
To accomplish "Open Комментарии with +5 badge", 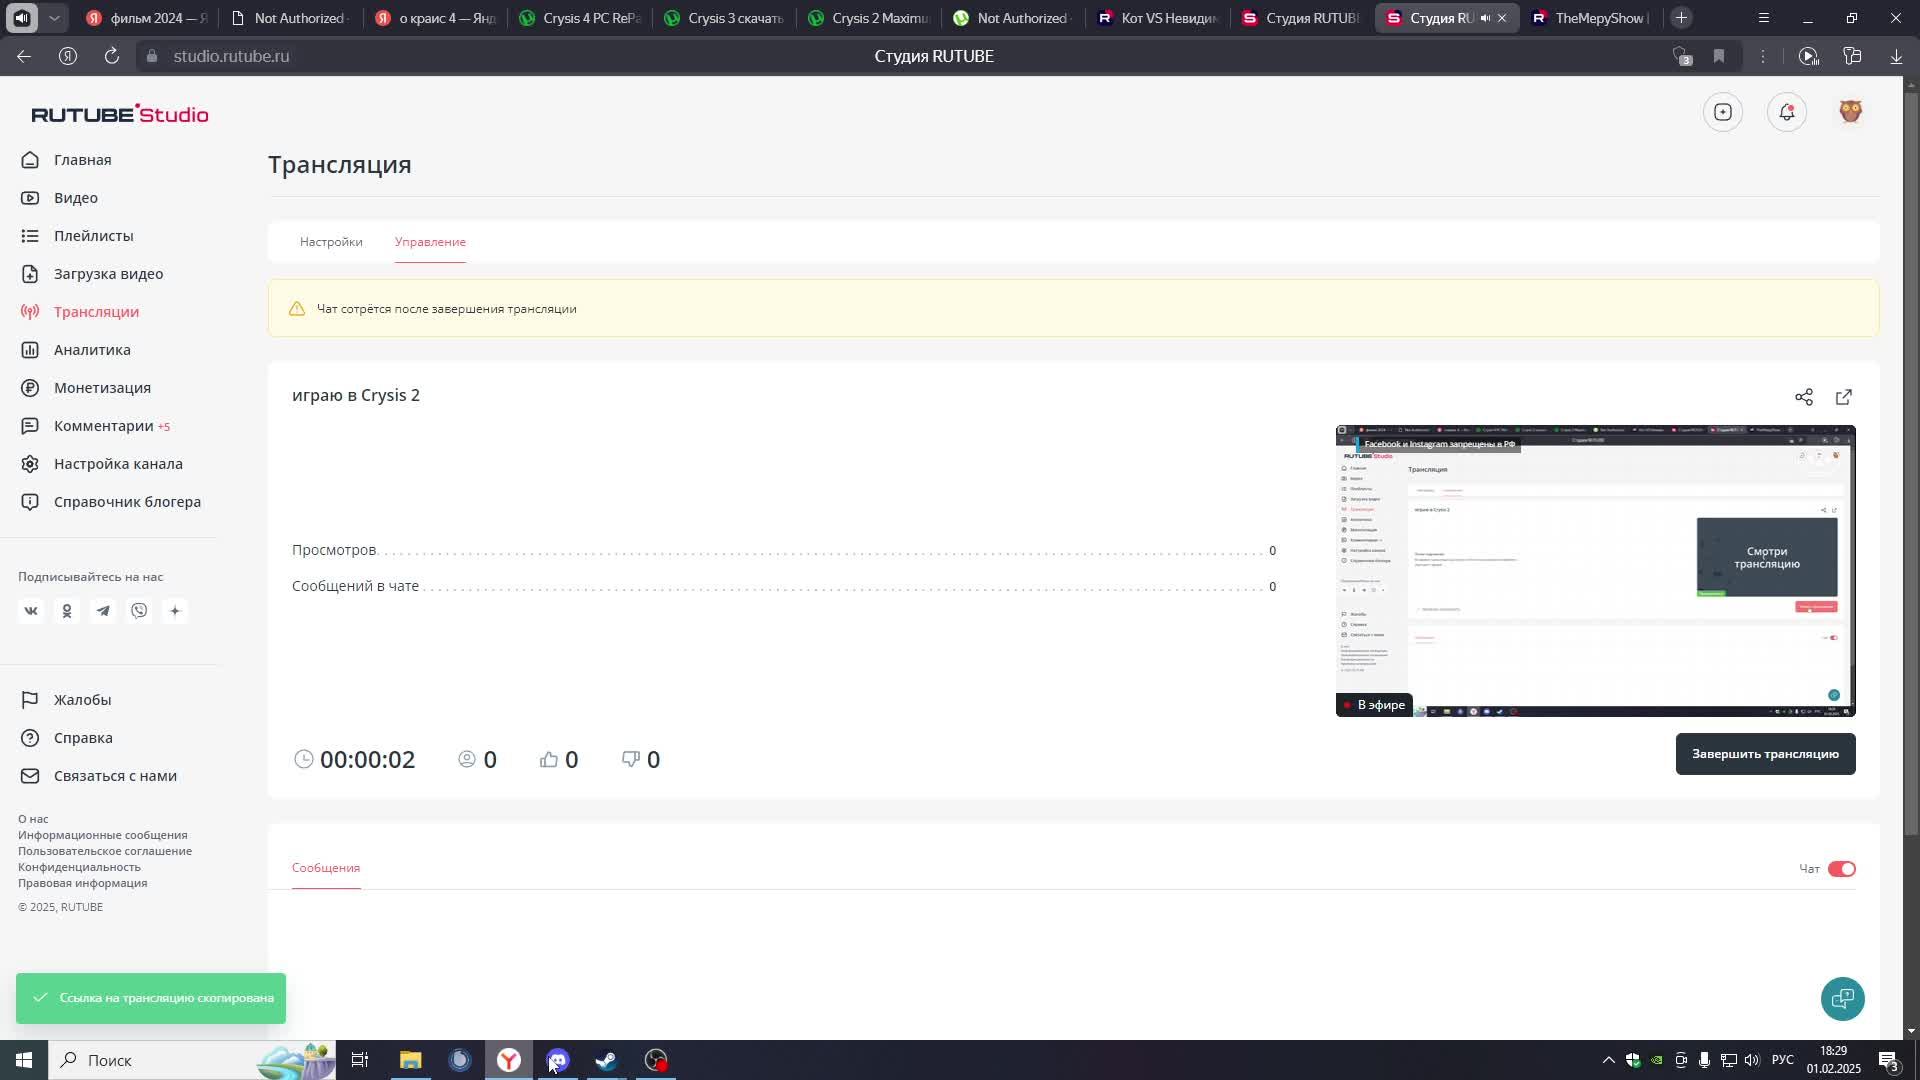I will pos(96,426).
